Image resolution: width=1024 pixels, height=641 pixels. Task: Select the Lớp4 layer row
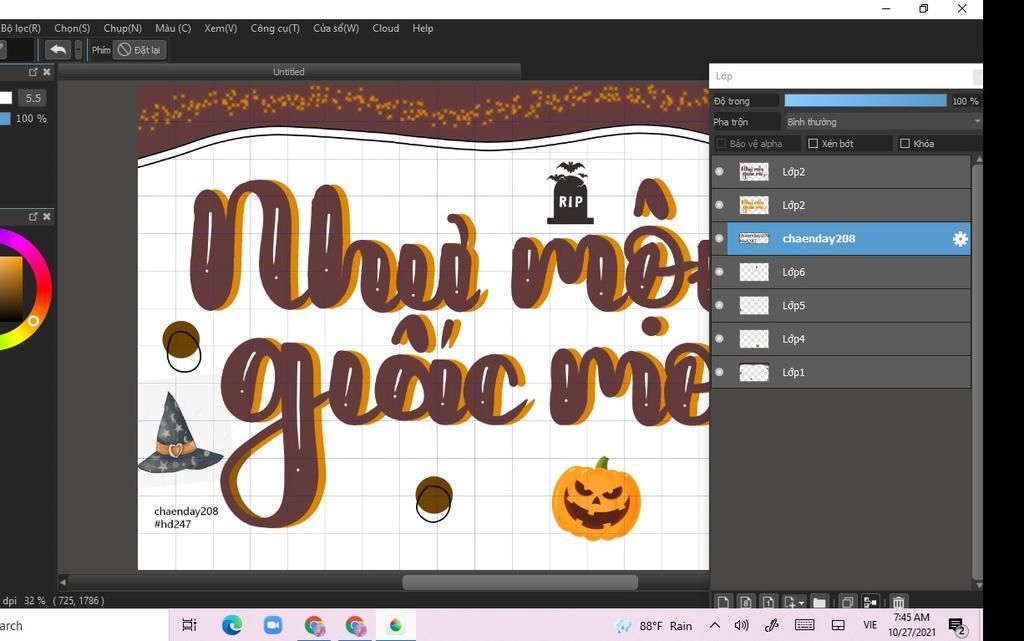coord(840,338)
